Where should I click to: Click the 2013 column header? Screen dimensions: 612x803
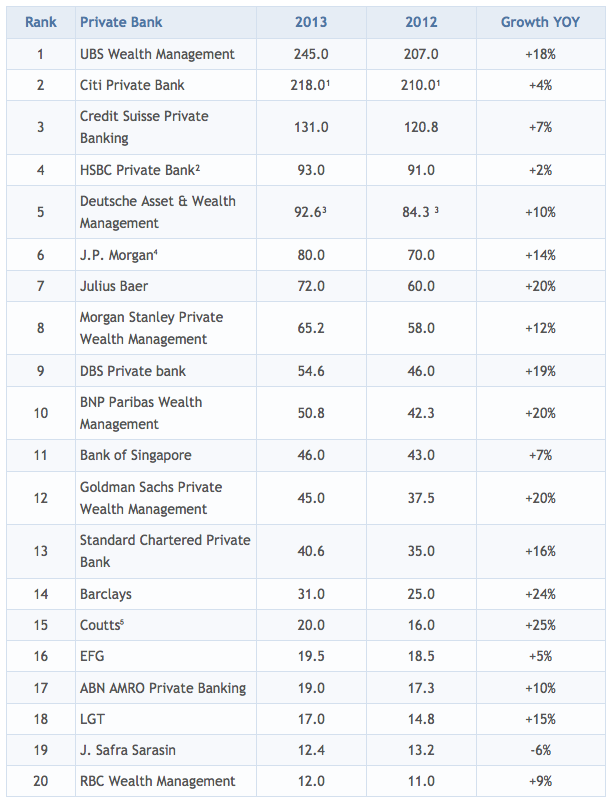(x=310, y=22)
